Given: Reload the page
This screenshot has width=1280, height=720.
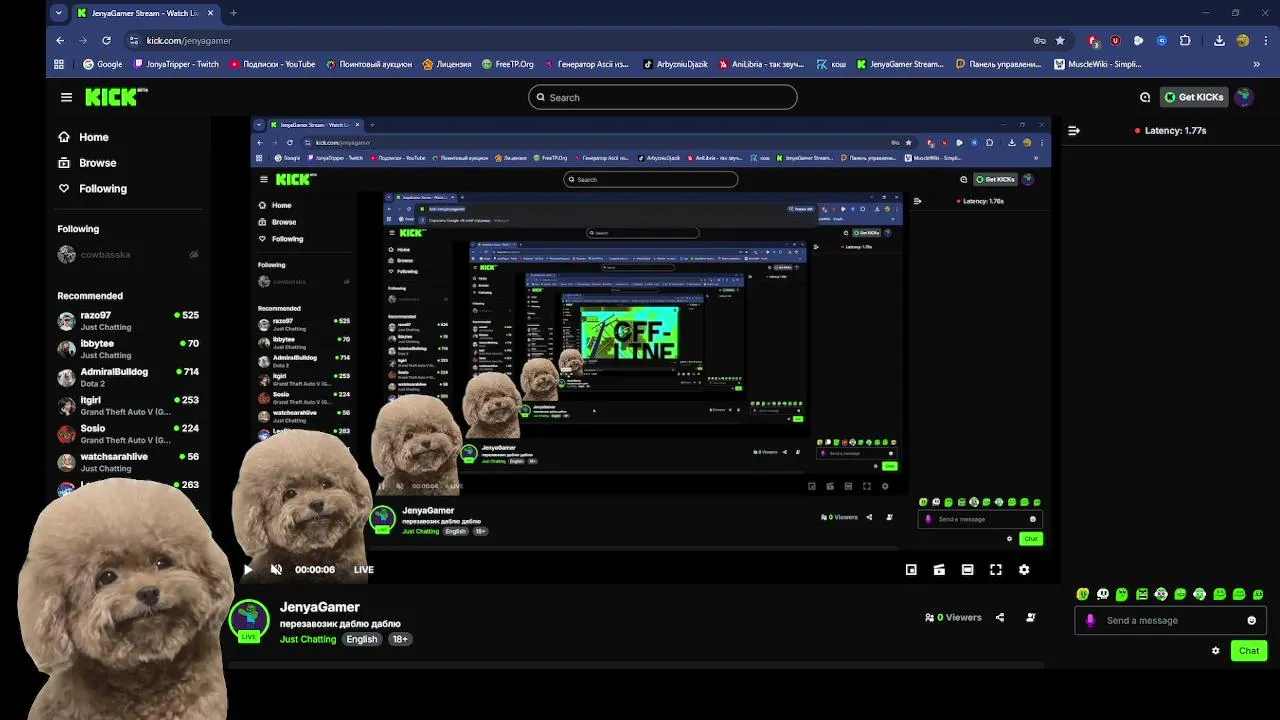Looking at the screenshot, I should [x=106, y=40].
